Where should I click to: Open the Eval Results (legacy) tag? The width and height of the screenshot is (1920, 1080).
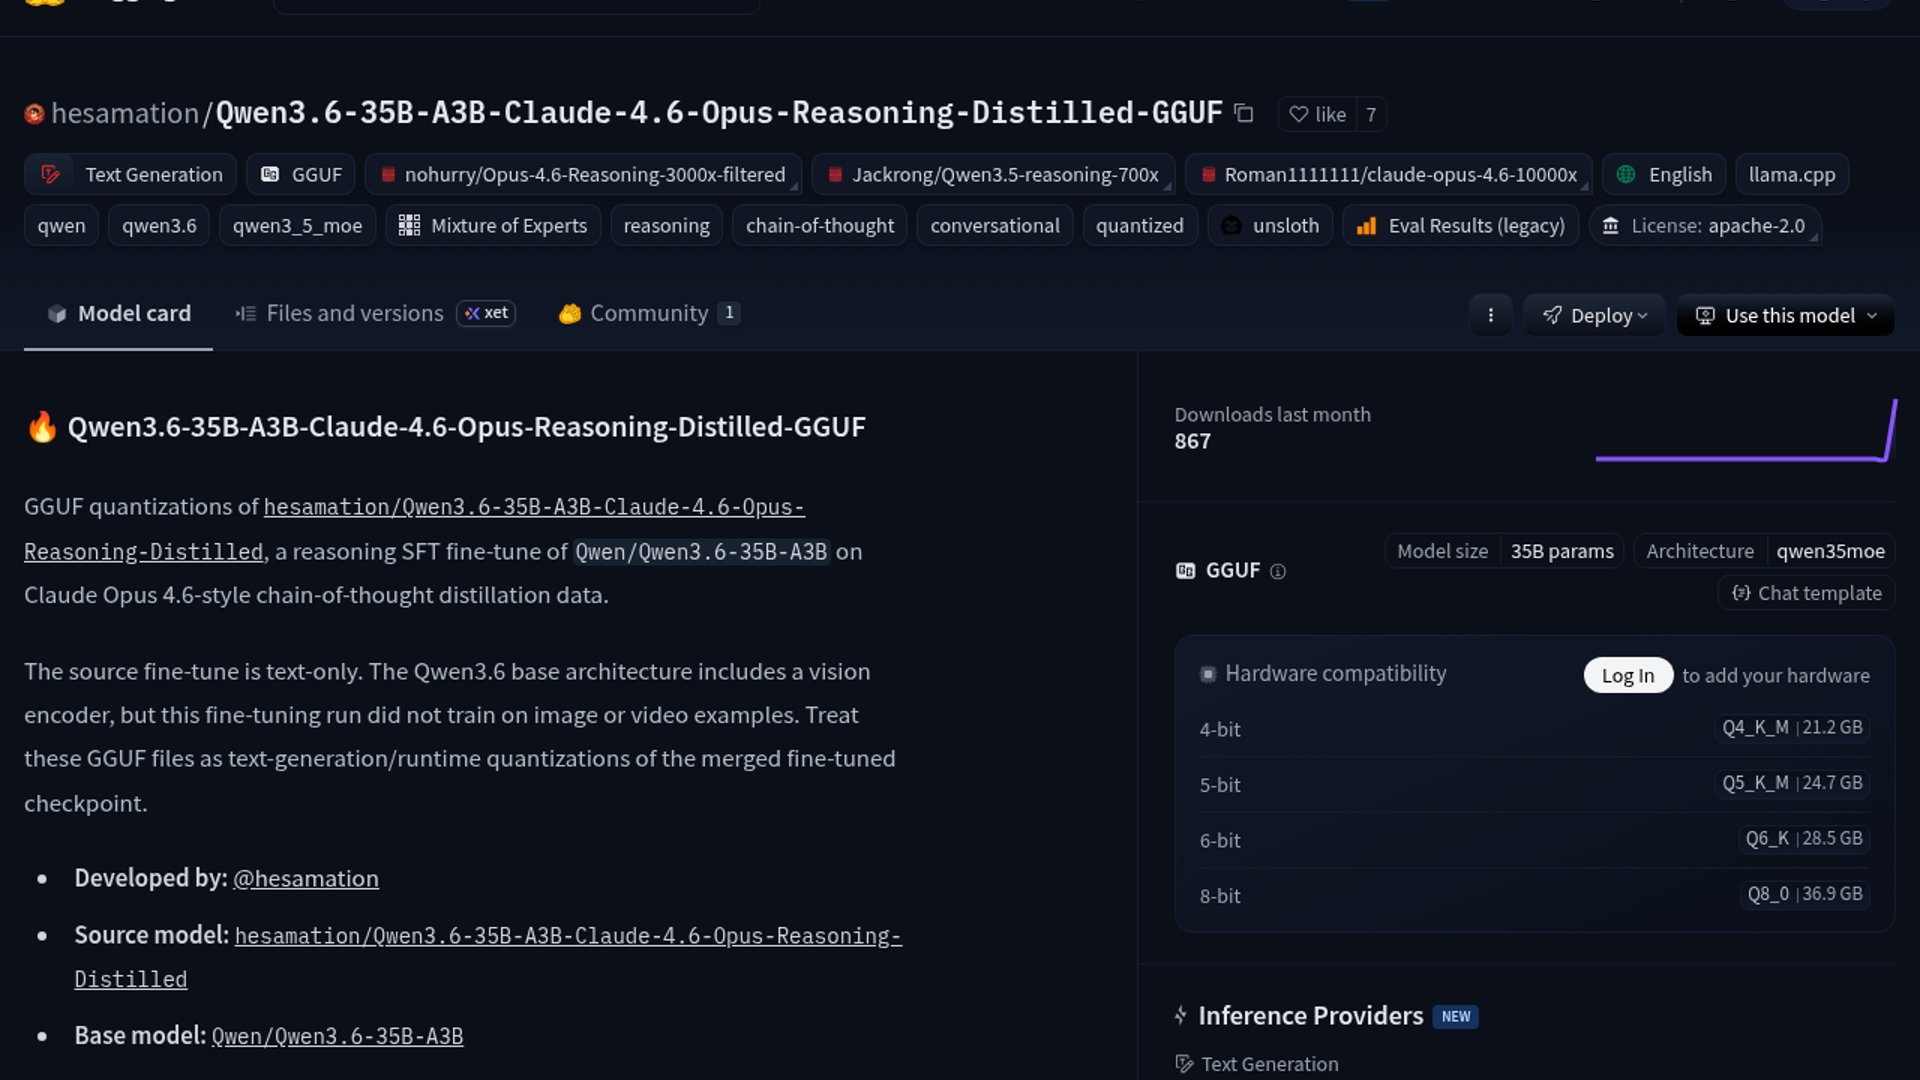(1461, 226)
